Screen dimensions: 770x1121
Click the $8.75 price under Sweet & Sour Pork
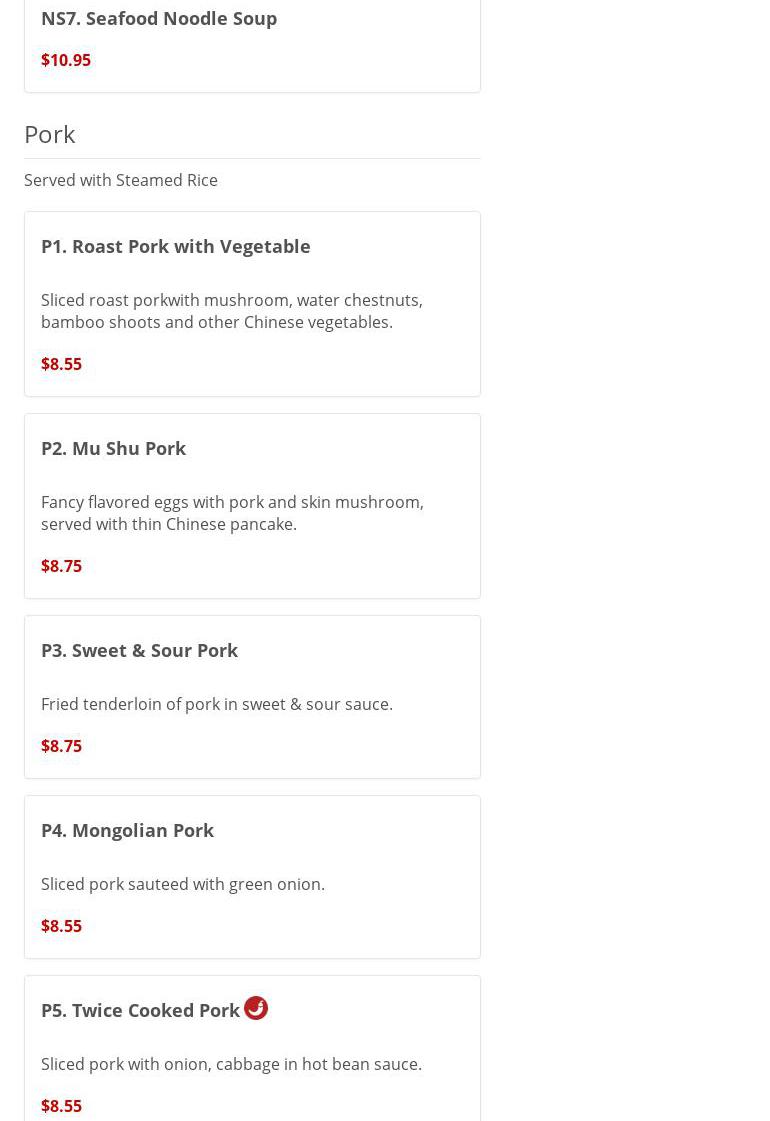(x=62, y=746)
